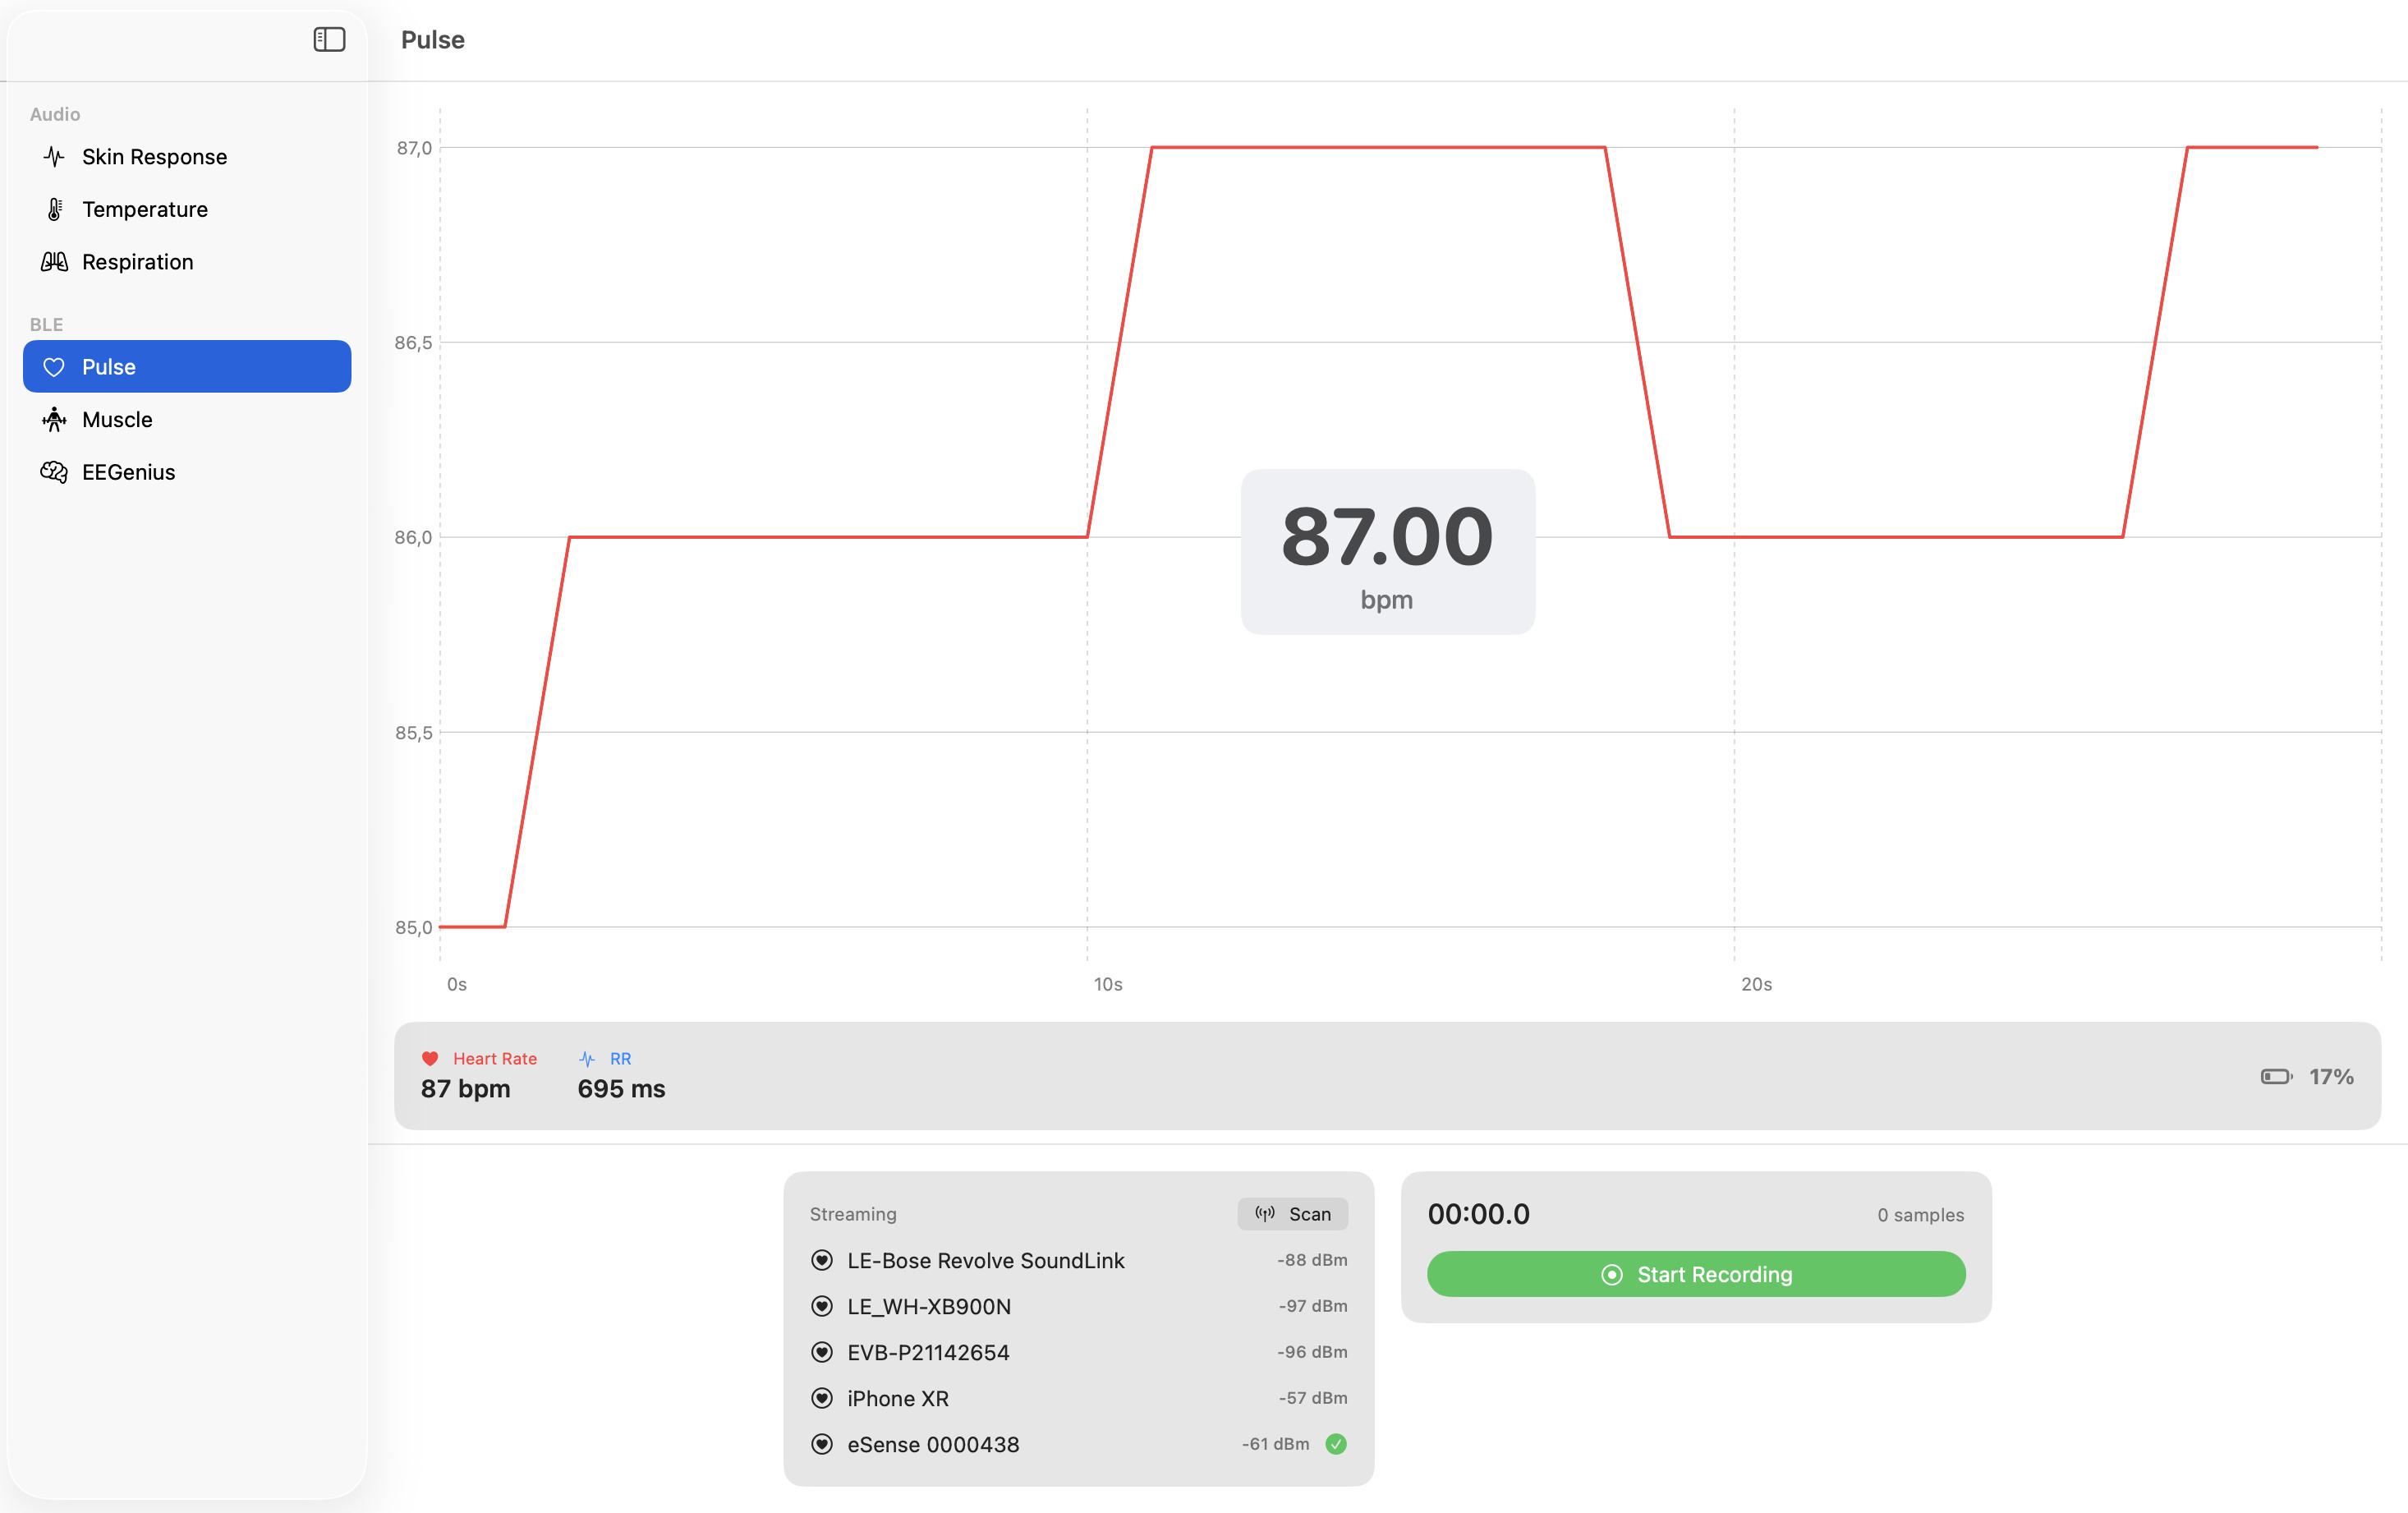Click the -57 dBm signal strength
This screenshot has width=2408, height=1513.
tap(1313, 1398)
